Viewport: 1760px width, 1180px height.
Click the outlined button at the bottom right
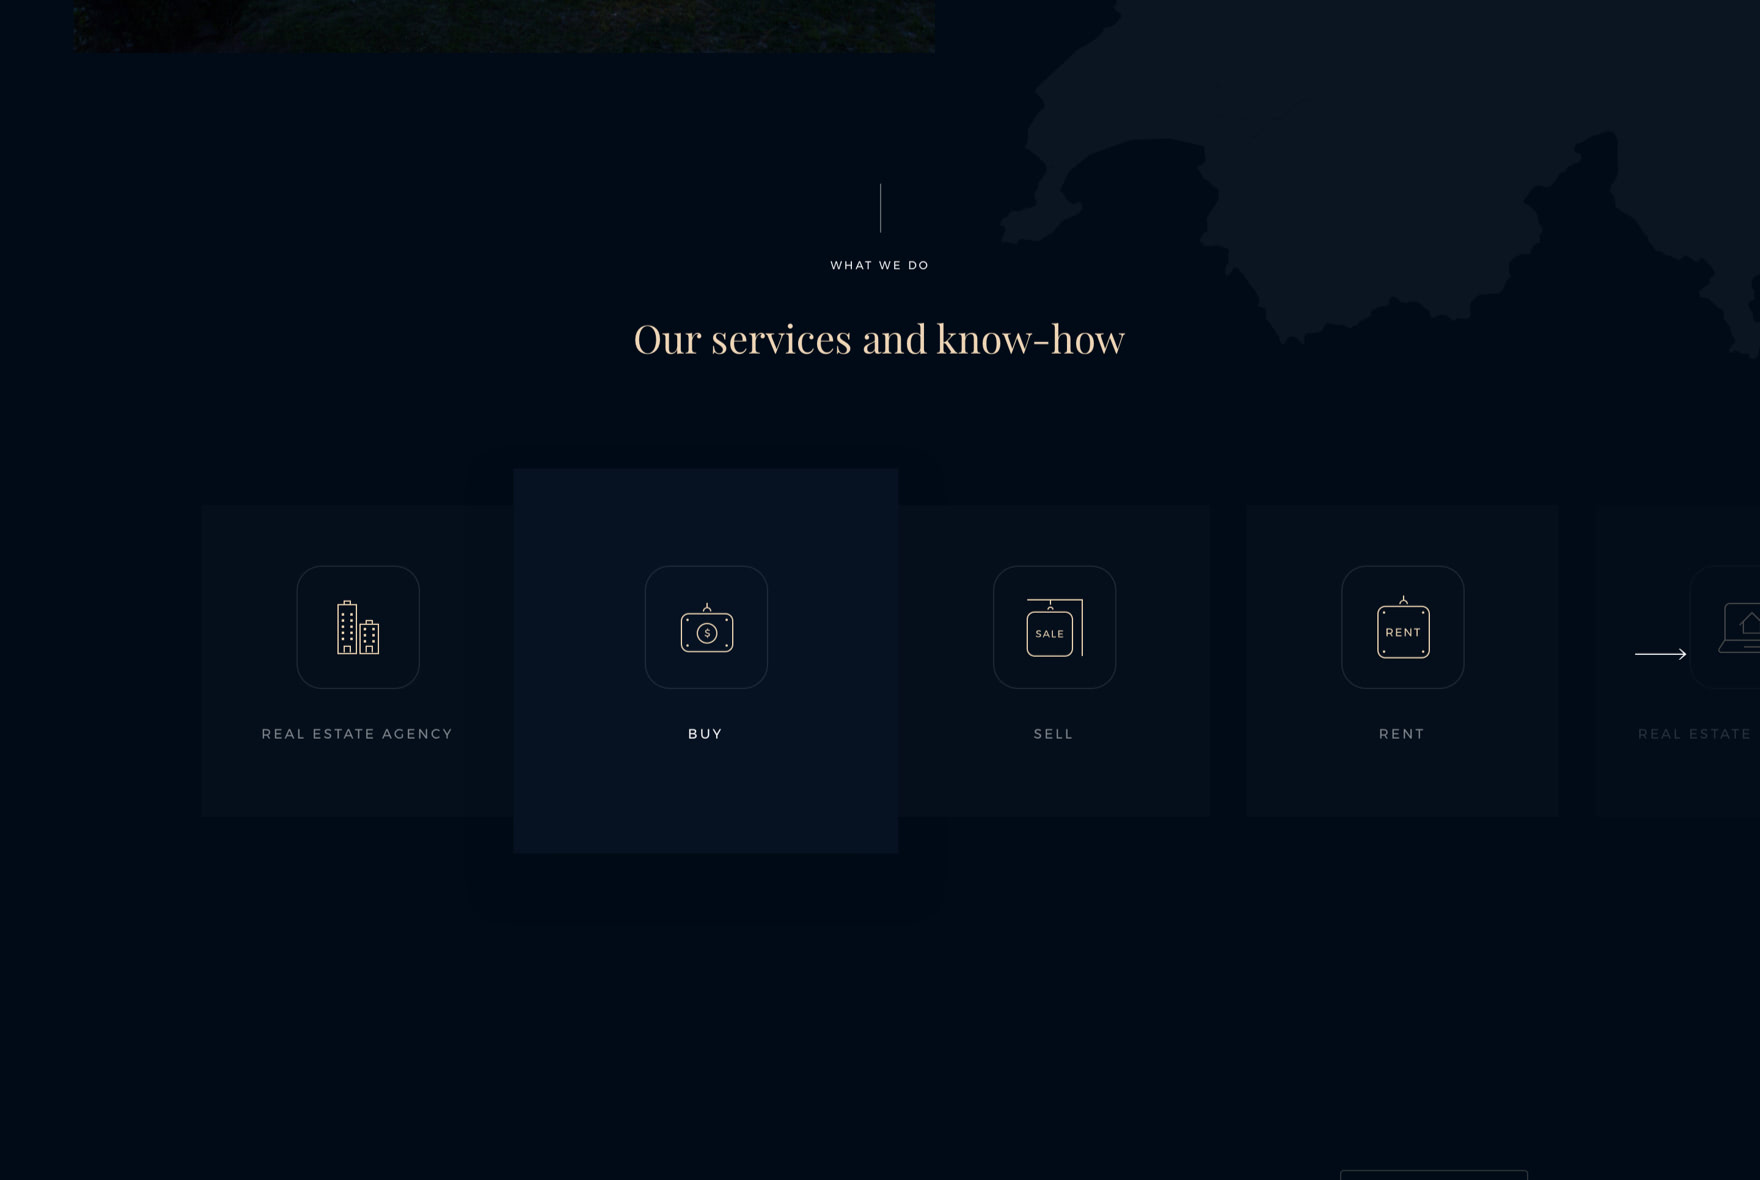pyautogui.click(x=1433, y=1175)
